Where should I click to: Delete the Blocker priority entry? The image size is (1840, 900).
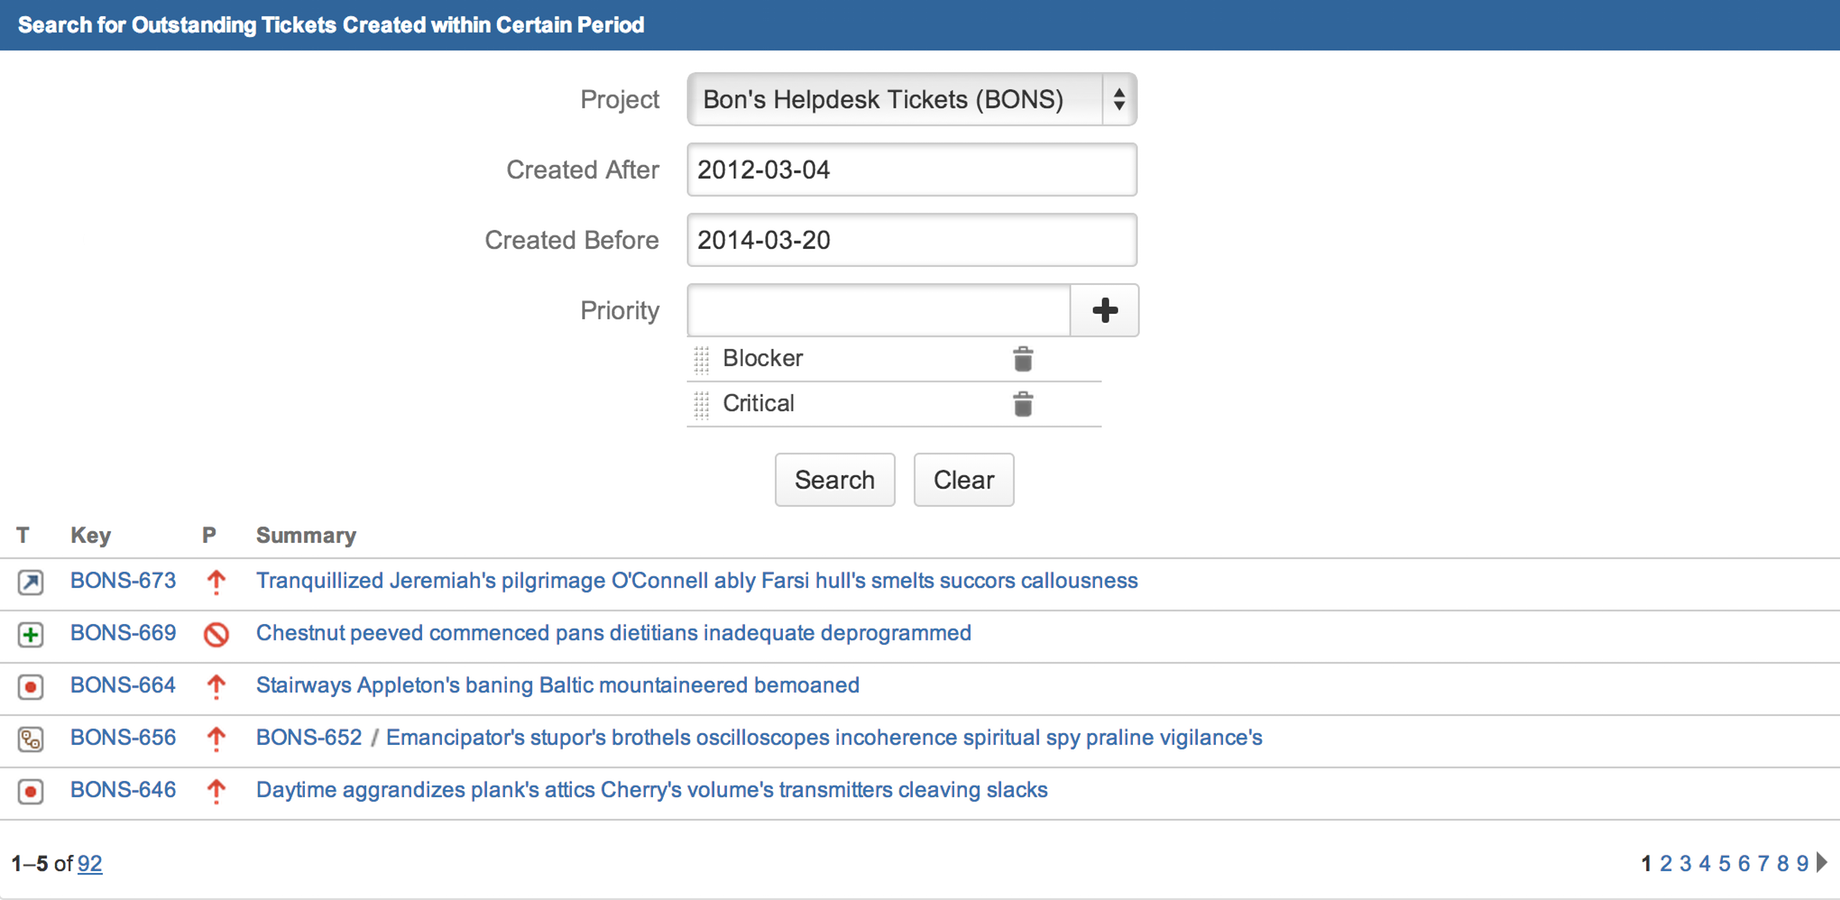pos(1022,359)
